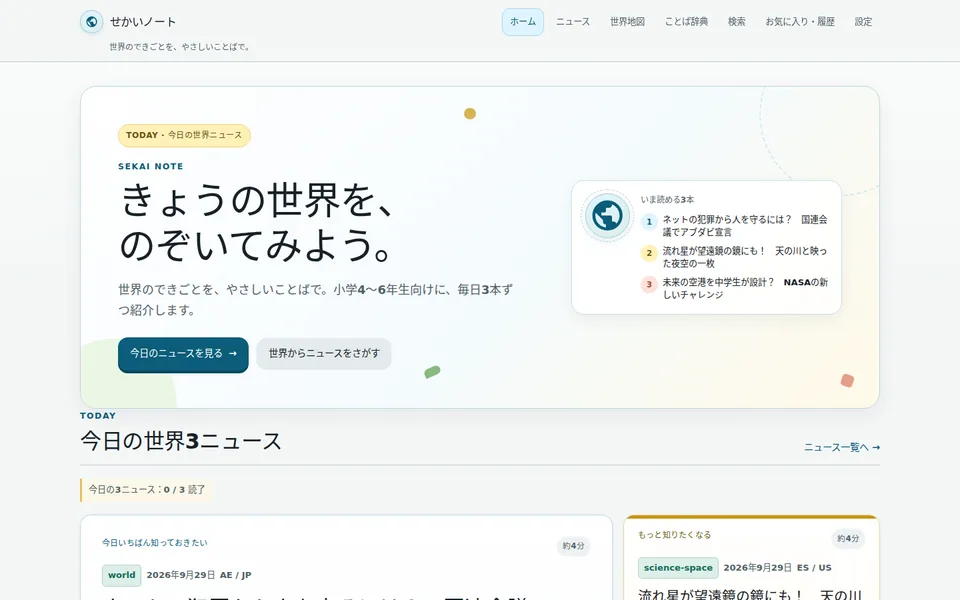Click the tagline 世界のできごとを、やさしいことばで。 under logo

pos(181,47)
